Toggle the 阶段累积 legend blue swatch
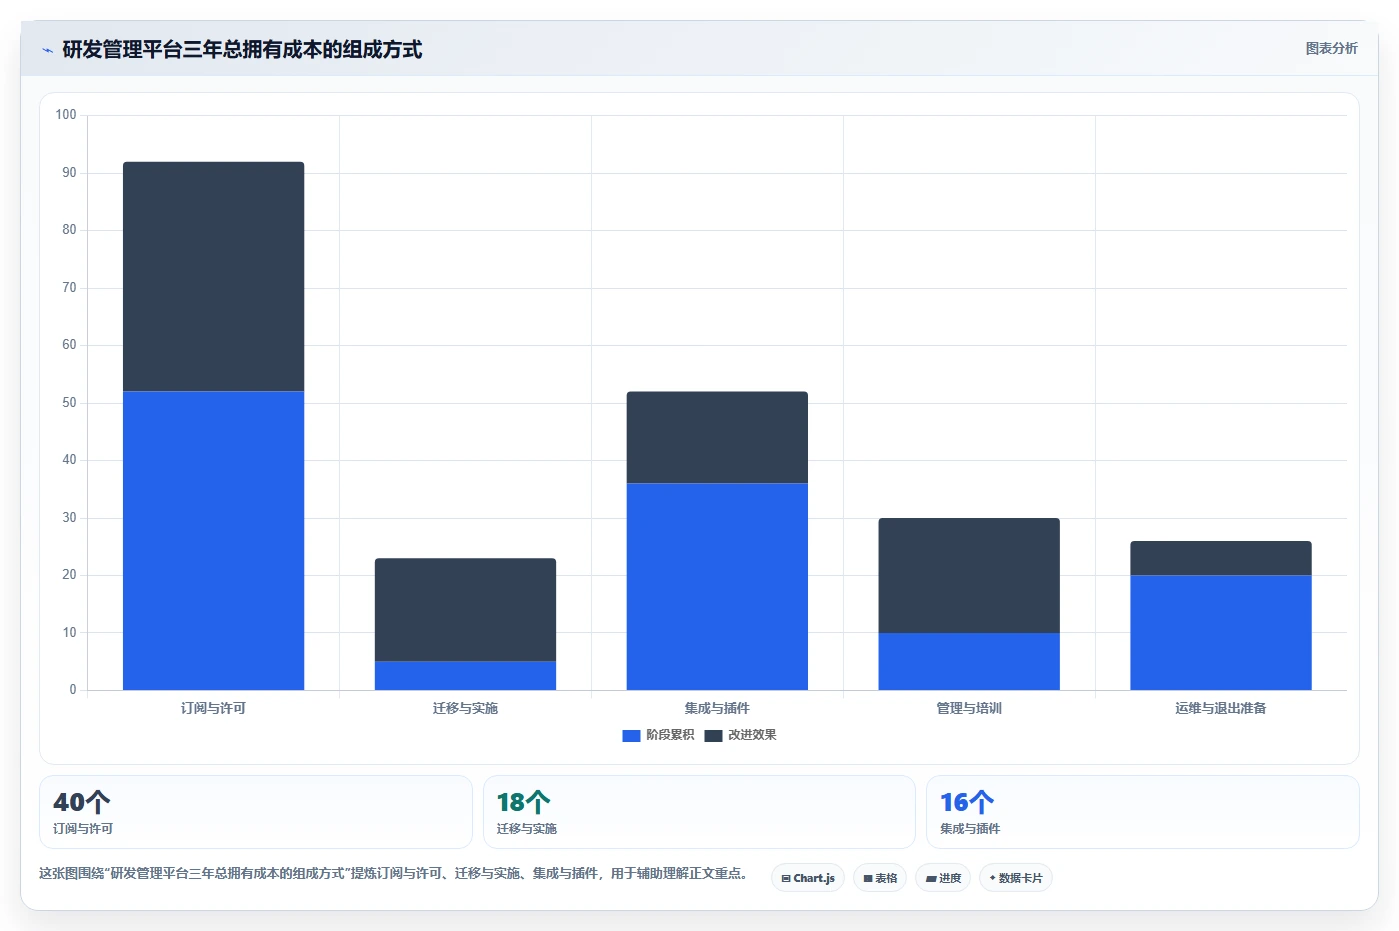This screenshot has height=931, width=1399. click(631, 736)
